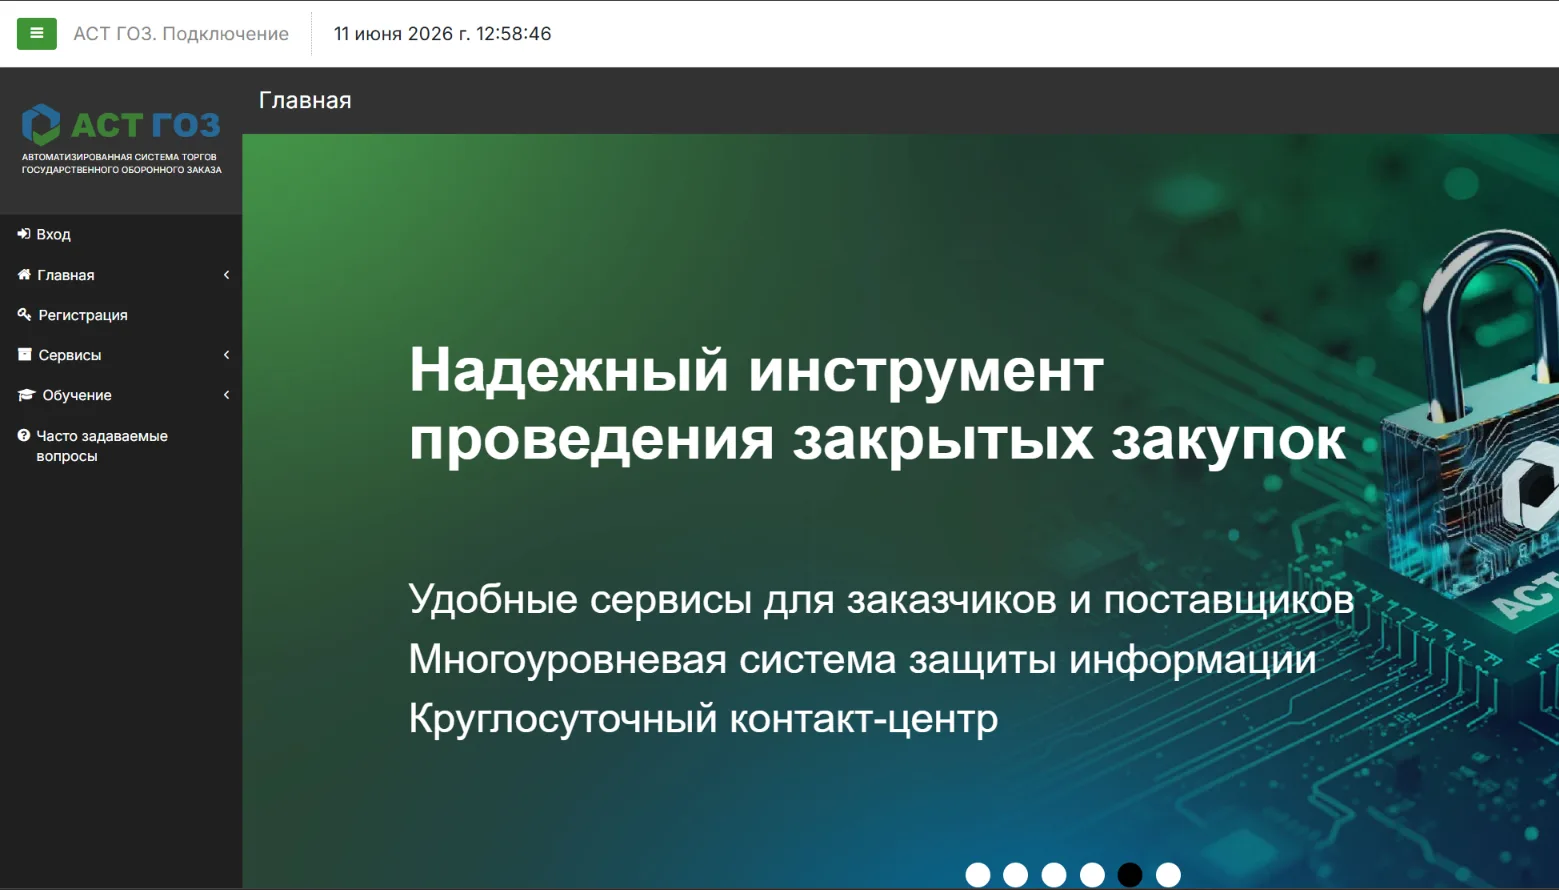
Task: Expand the Сервисы submenu chevron
Action: (x=227, y=355)
